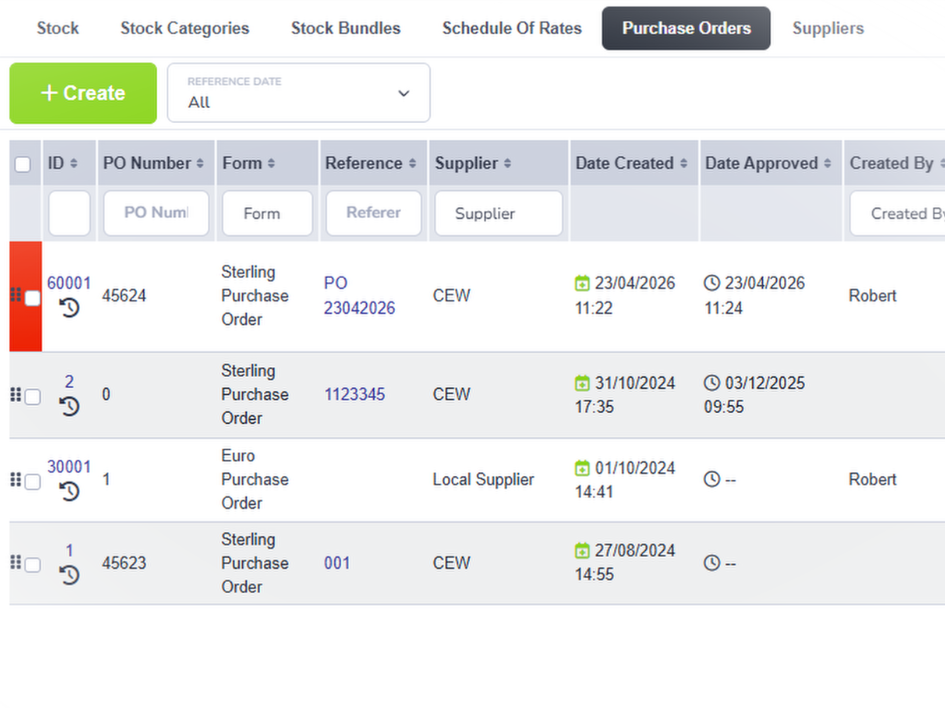Sort by Form column
The height and width of the screenshot is (708, 945).
(271, 163)
